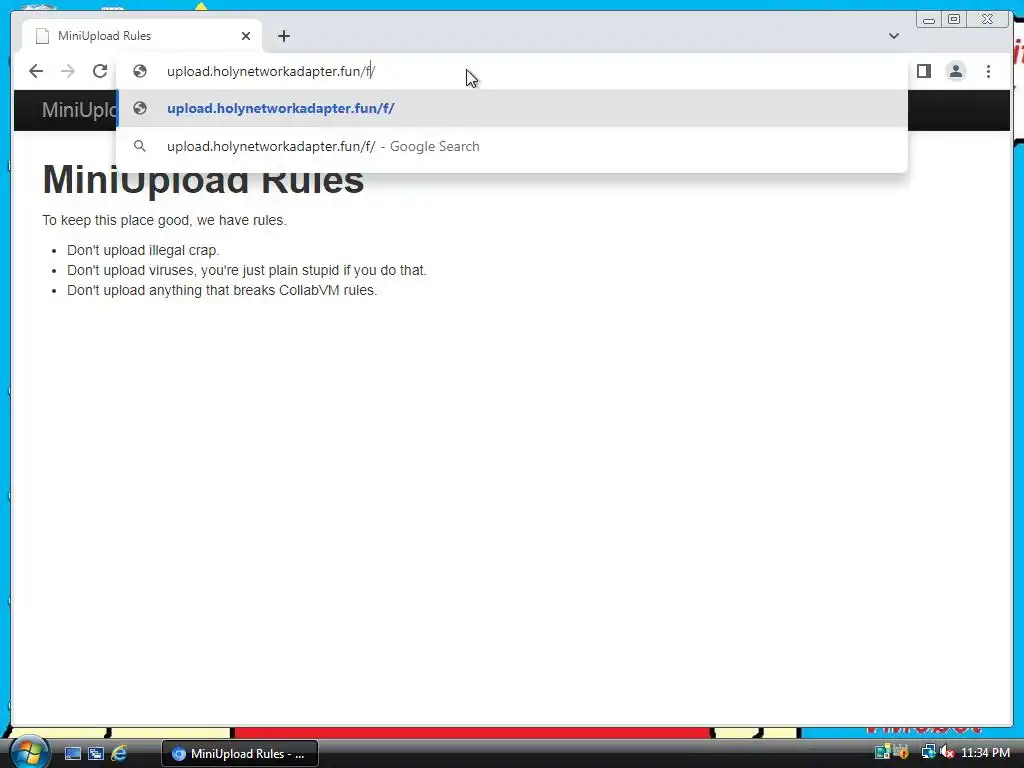Click the forward navigation arrow
Image resolution: width=1024 pixels, height=768 pixels.
[67, 71]
